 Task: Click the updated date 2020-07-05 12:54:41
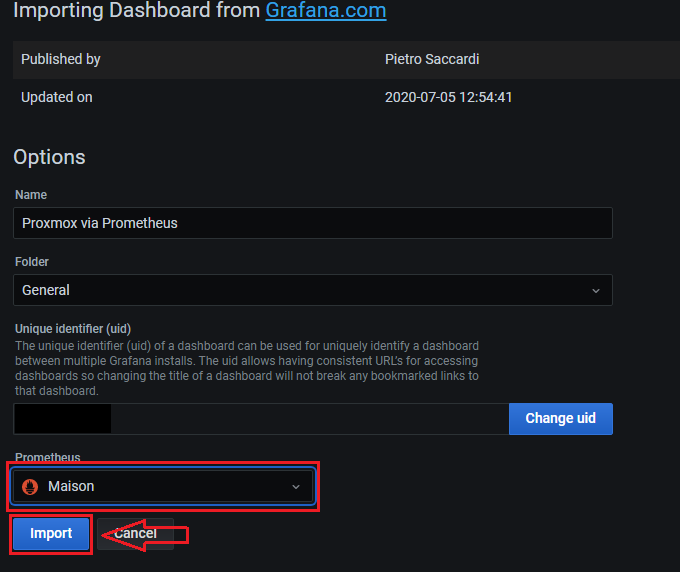point(448,98)
